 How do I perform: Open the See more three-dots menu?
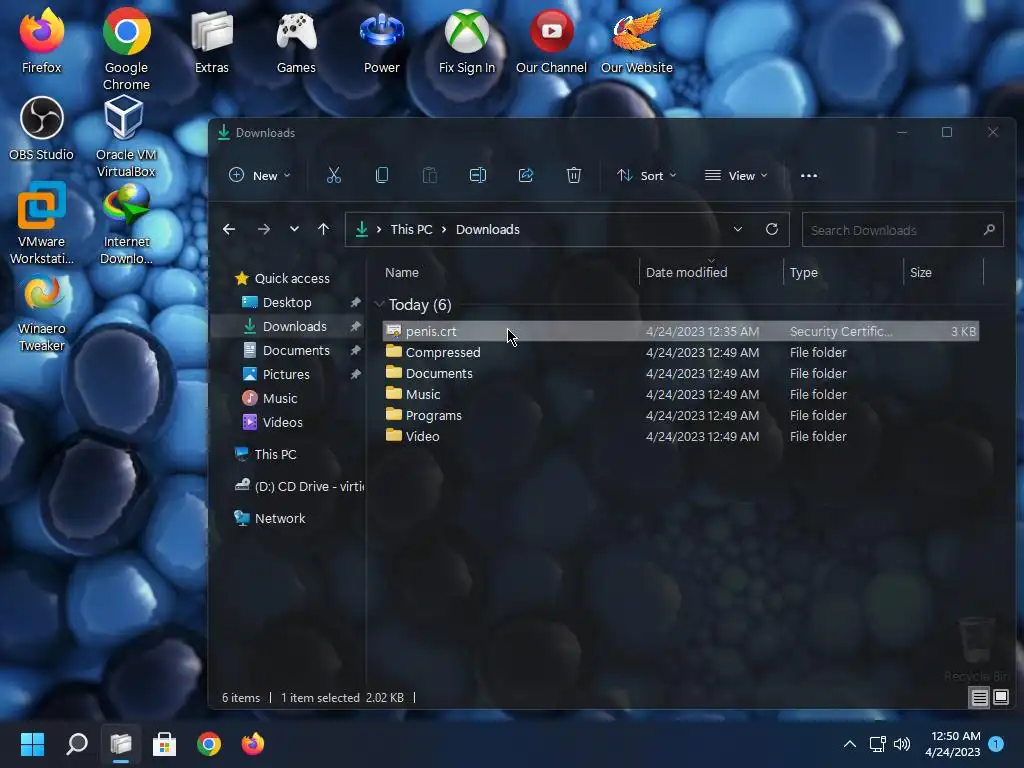click(x=808, y=176)
